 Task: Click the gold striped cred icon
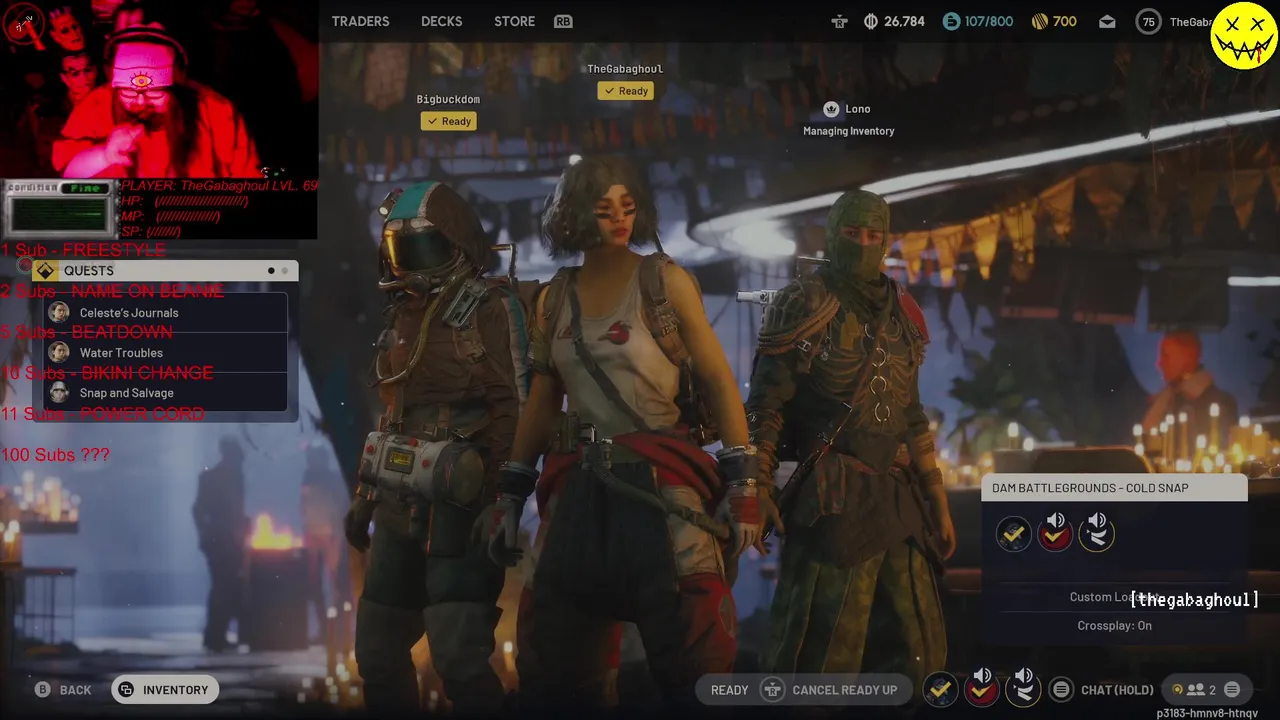coord(1039,21)
